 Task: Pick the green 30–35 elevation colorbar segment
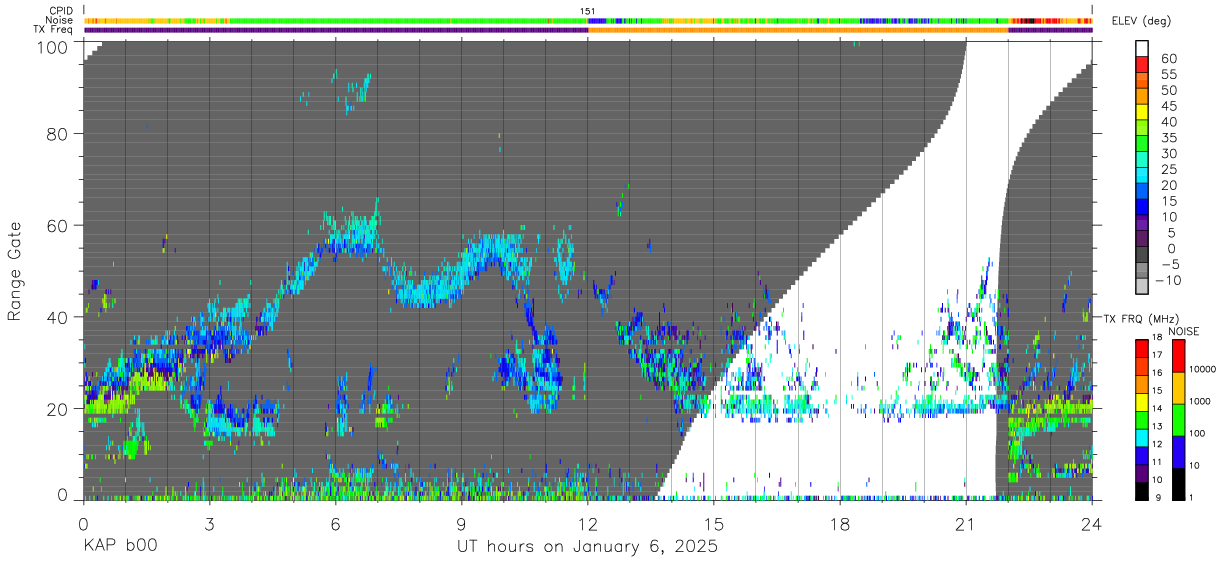coord(1142,144)
